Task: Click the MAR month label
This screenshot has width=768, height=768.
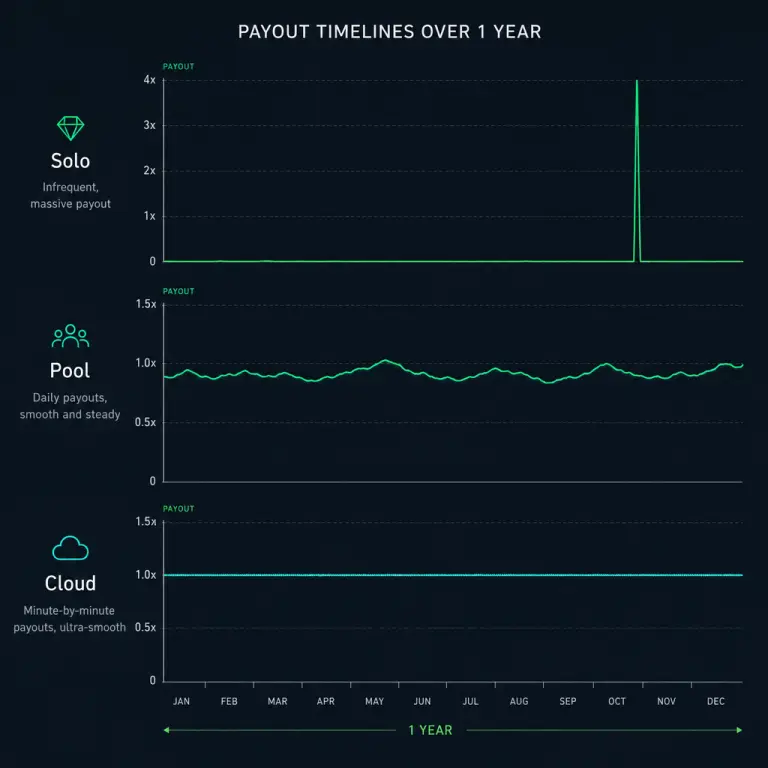Action: click(277, 701)
